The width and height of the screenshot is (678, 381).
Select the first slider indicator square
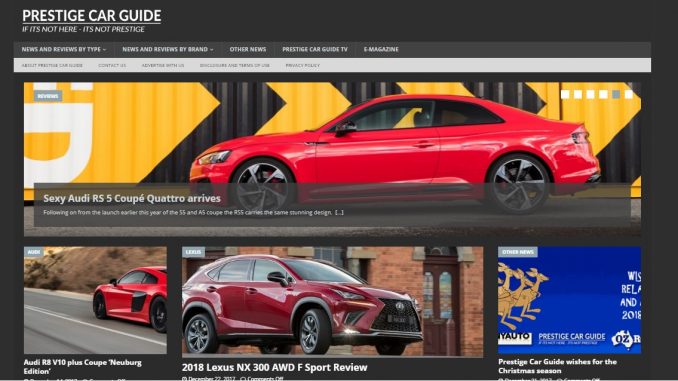[x=565, y=94]
